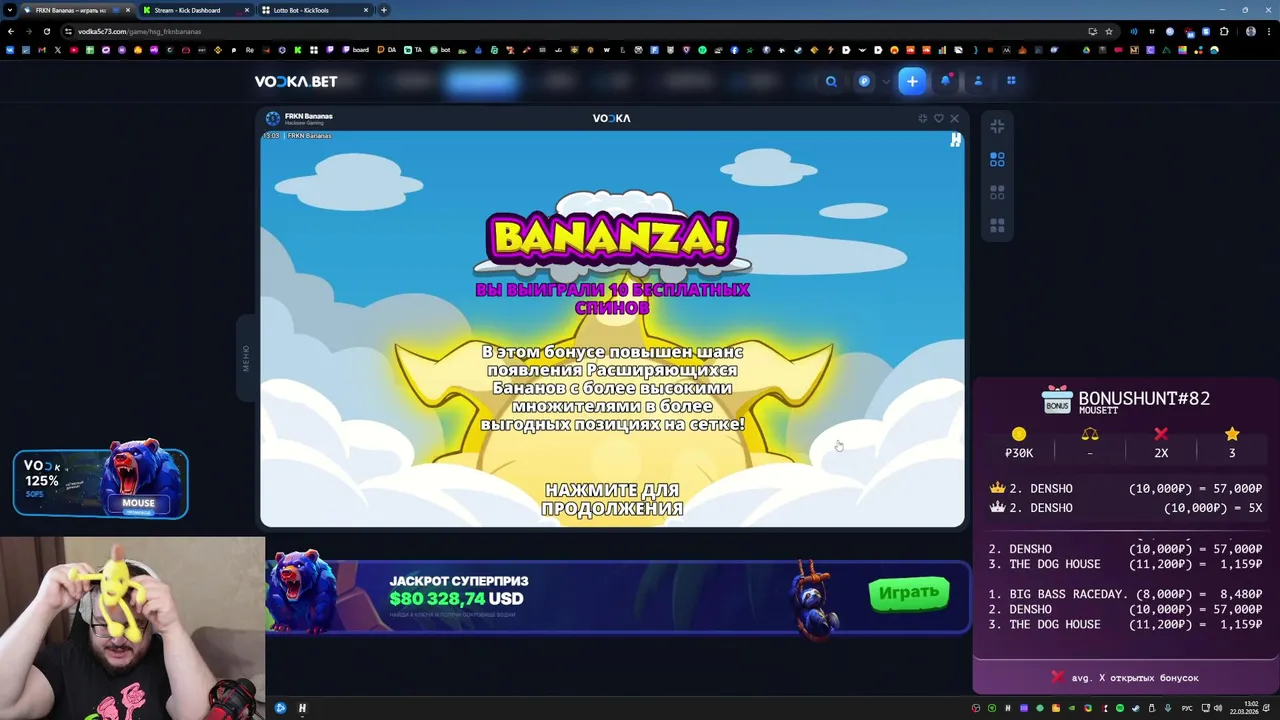Click the jackpot amount $80 328,74 USD
The height and width of the screenshot is (720, 1280).
tap(456, 599)
